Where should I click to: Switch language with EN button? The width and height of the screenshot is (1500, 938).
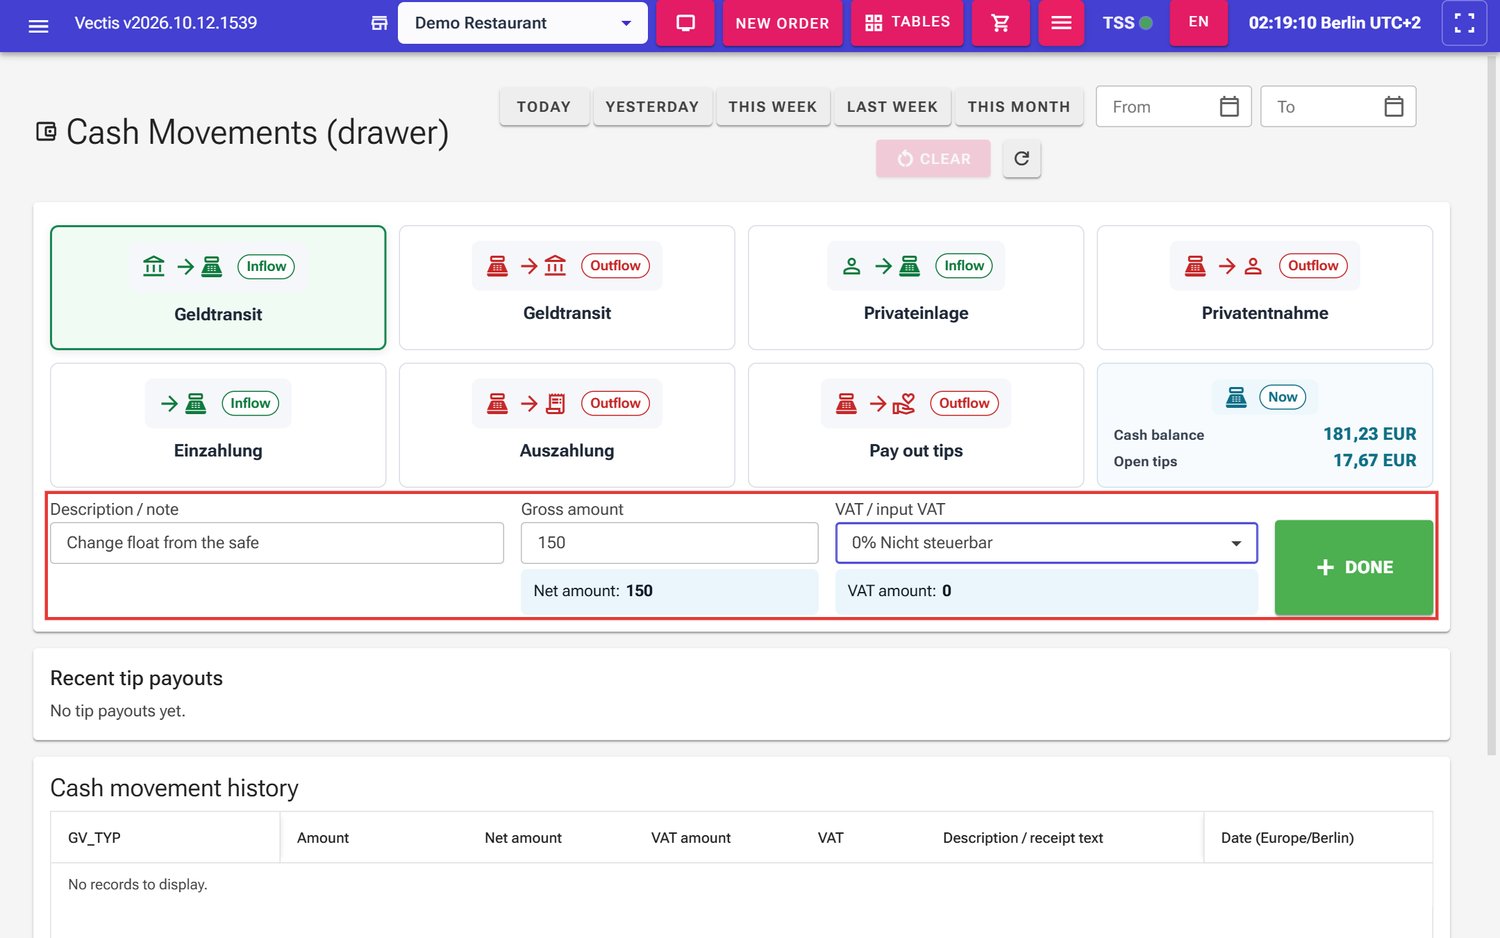(1198, 23)
